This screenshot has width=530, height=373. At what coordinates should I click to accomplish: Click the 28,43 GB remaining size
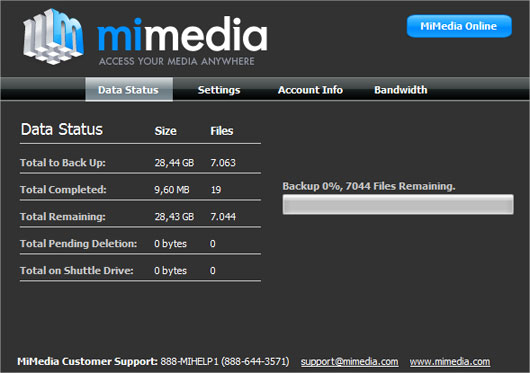pyautogui.click(x=174, y=217)
